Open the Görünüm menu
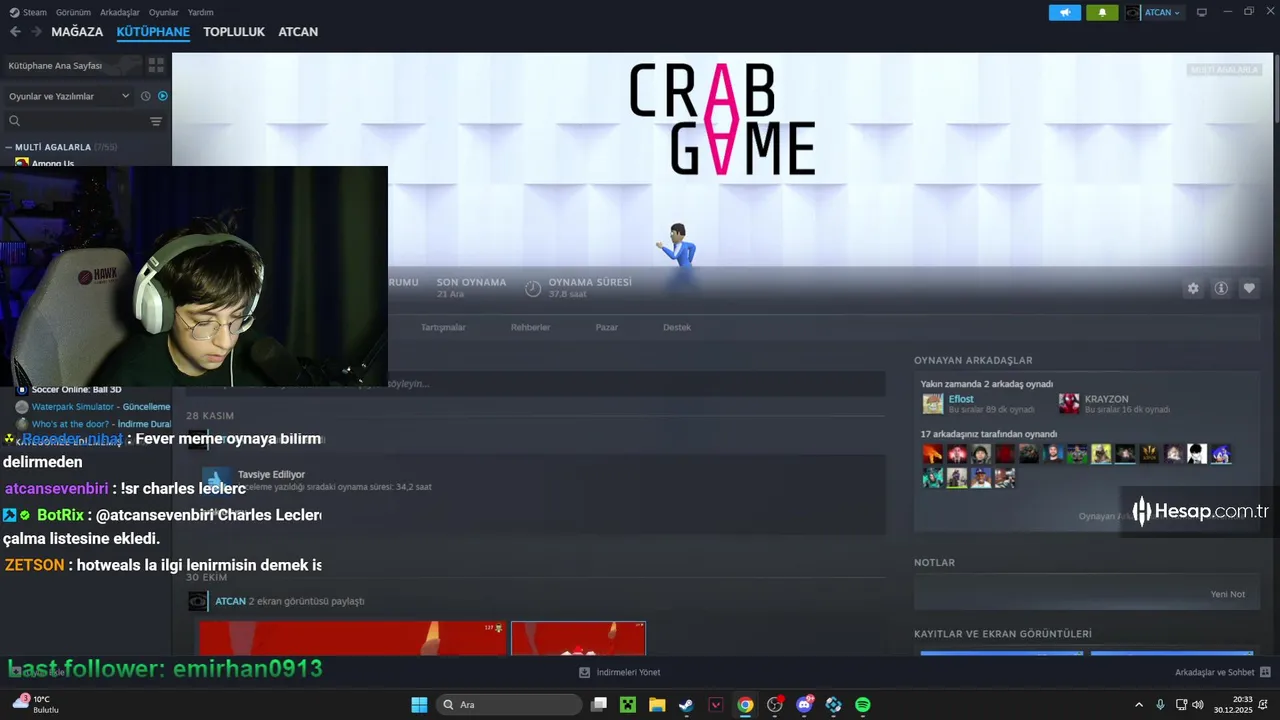The height and width of the screenshot is (720, 1280). click(x=73, y=12)
